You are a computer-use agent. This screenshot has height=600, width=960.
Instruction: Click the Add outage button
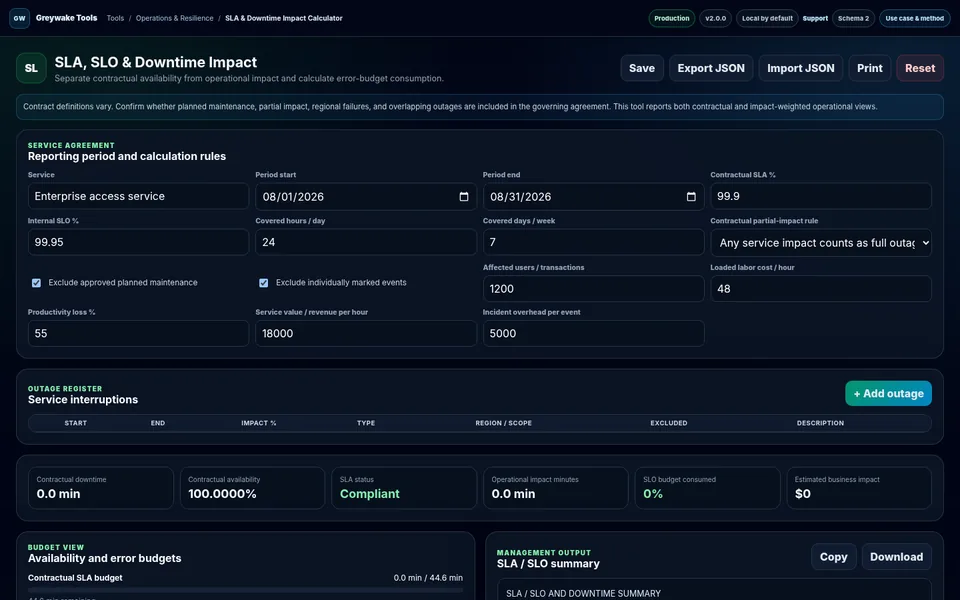[888, 394]
